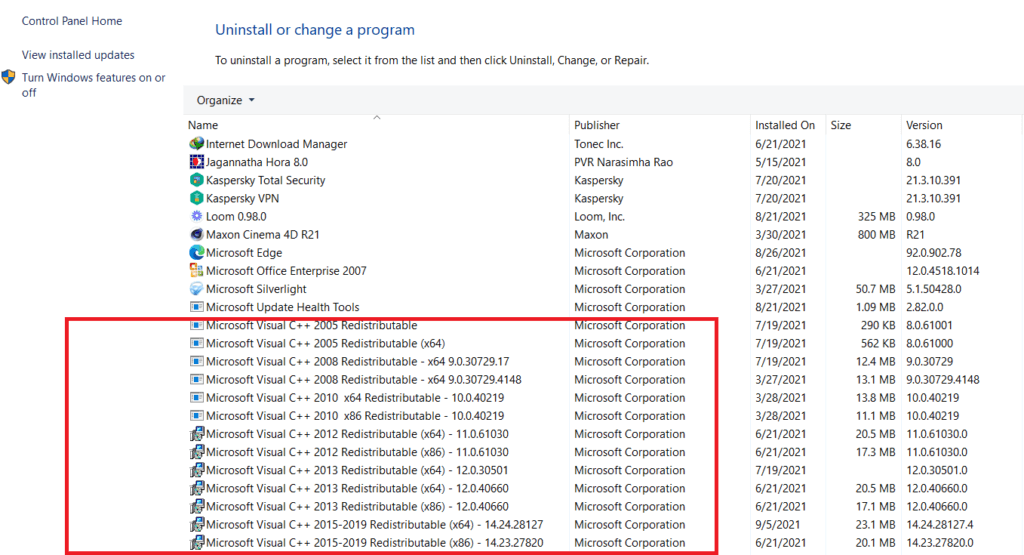This screenshot has width=1024, height=555.
Task: Click the Microsoft Edge icon
Action: tap(197, 253)
